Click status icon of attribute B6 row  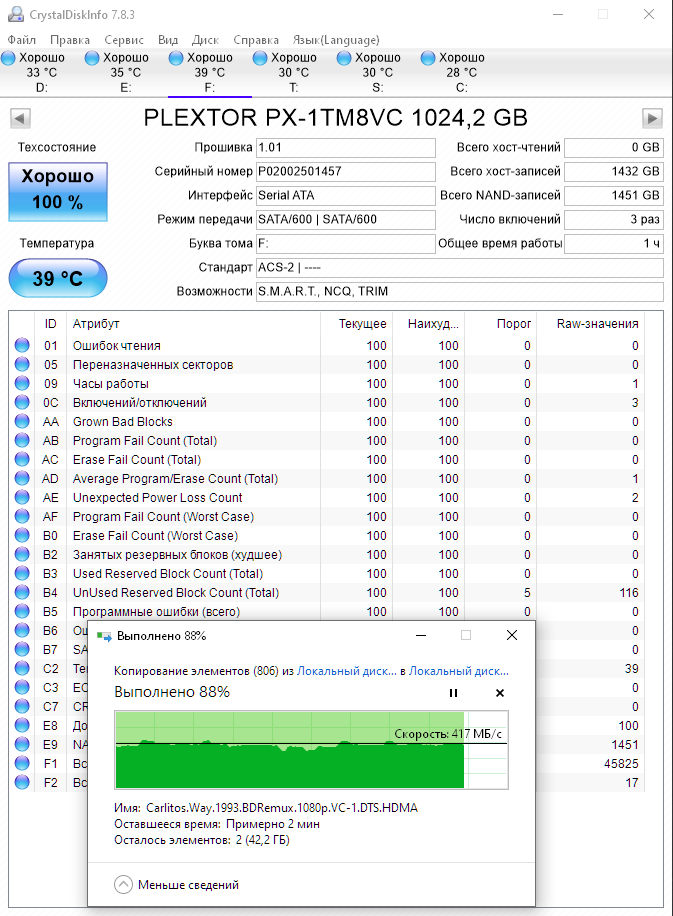[22, 630]
